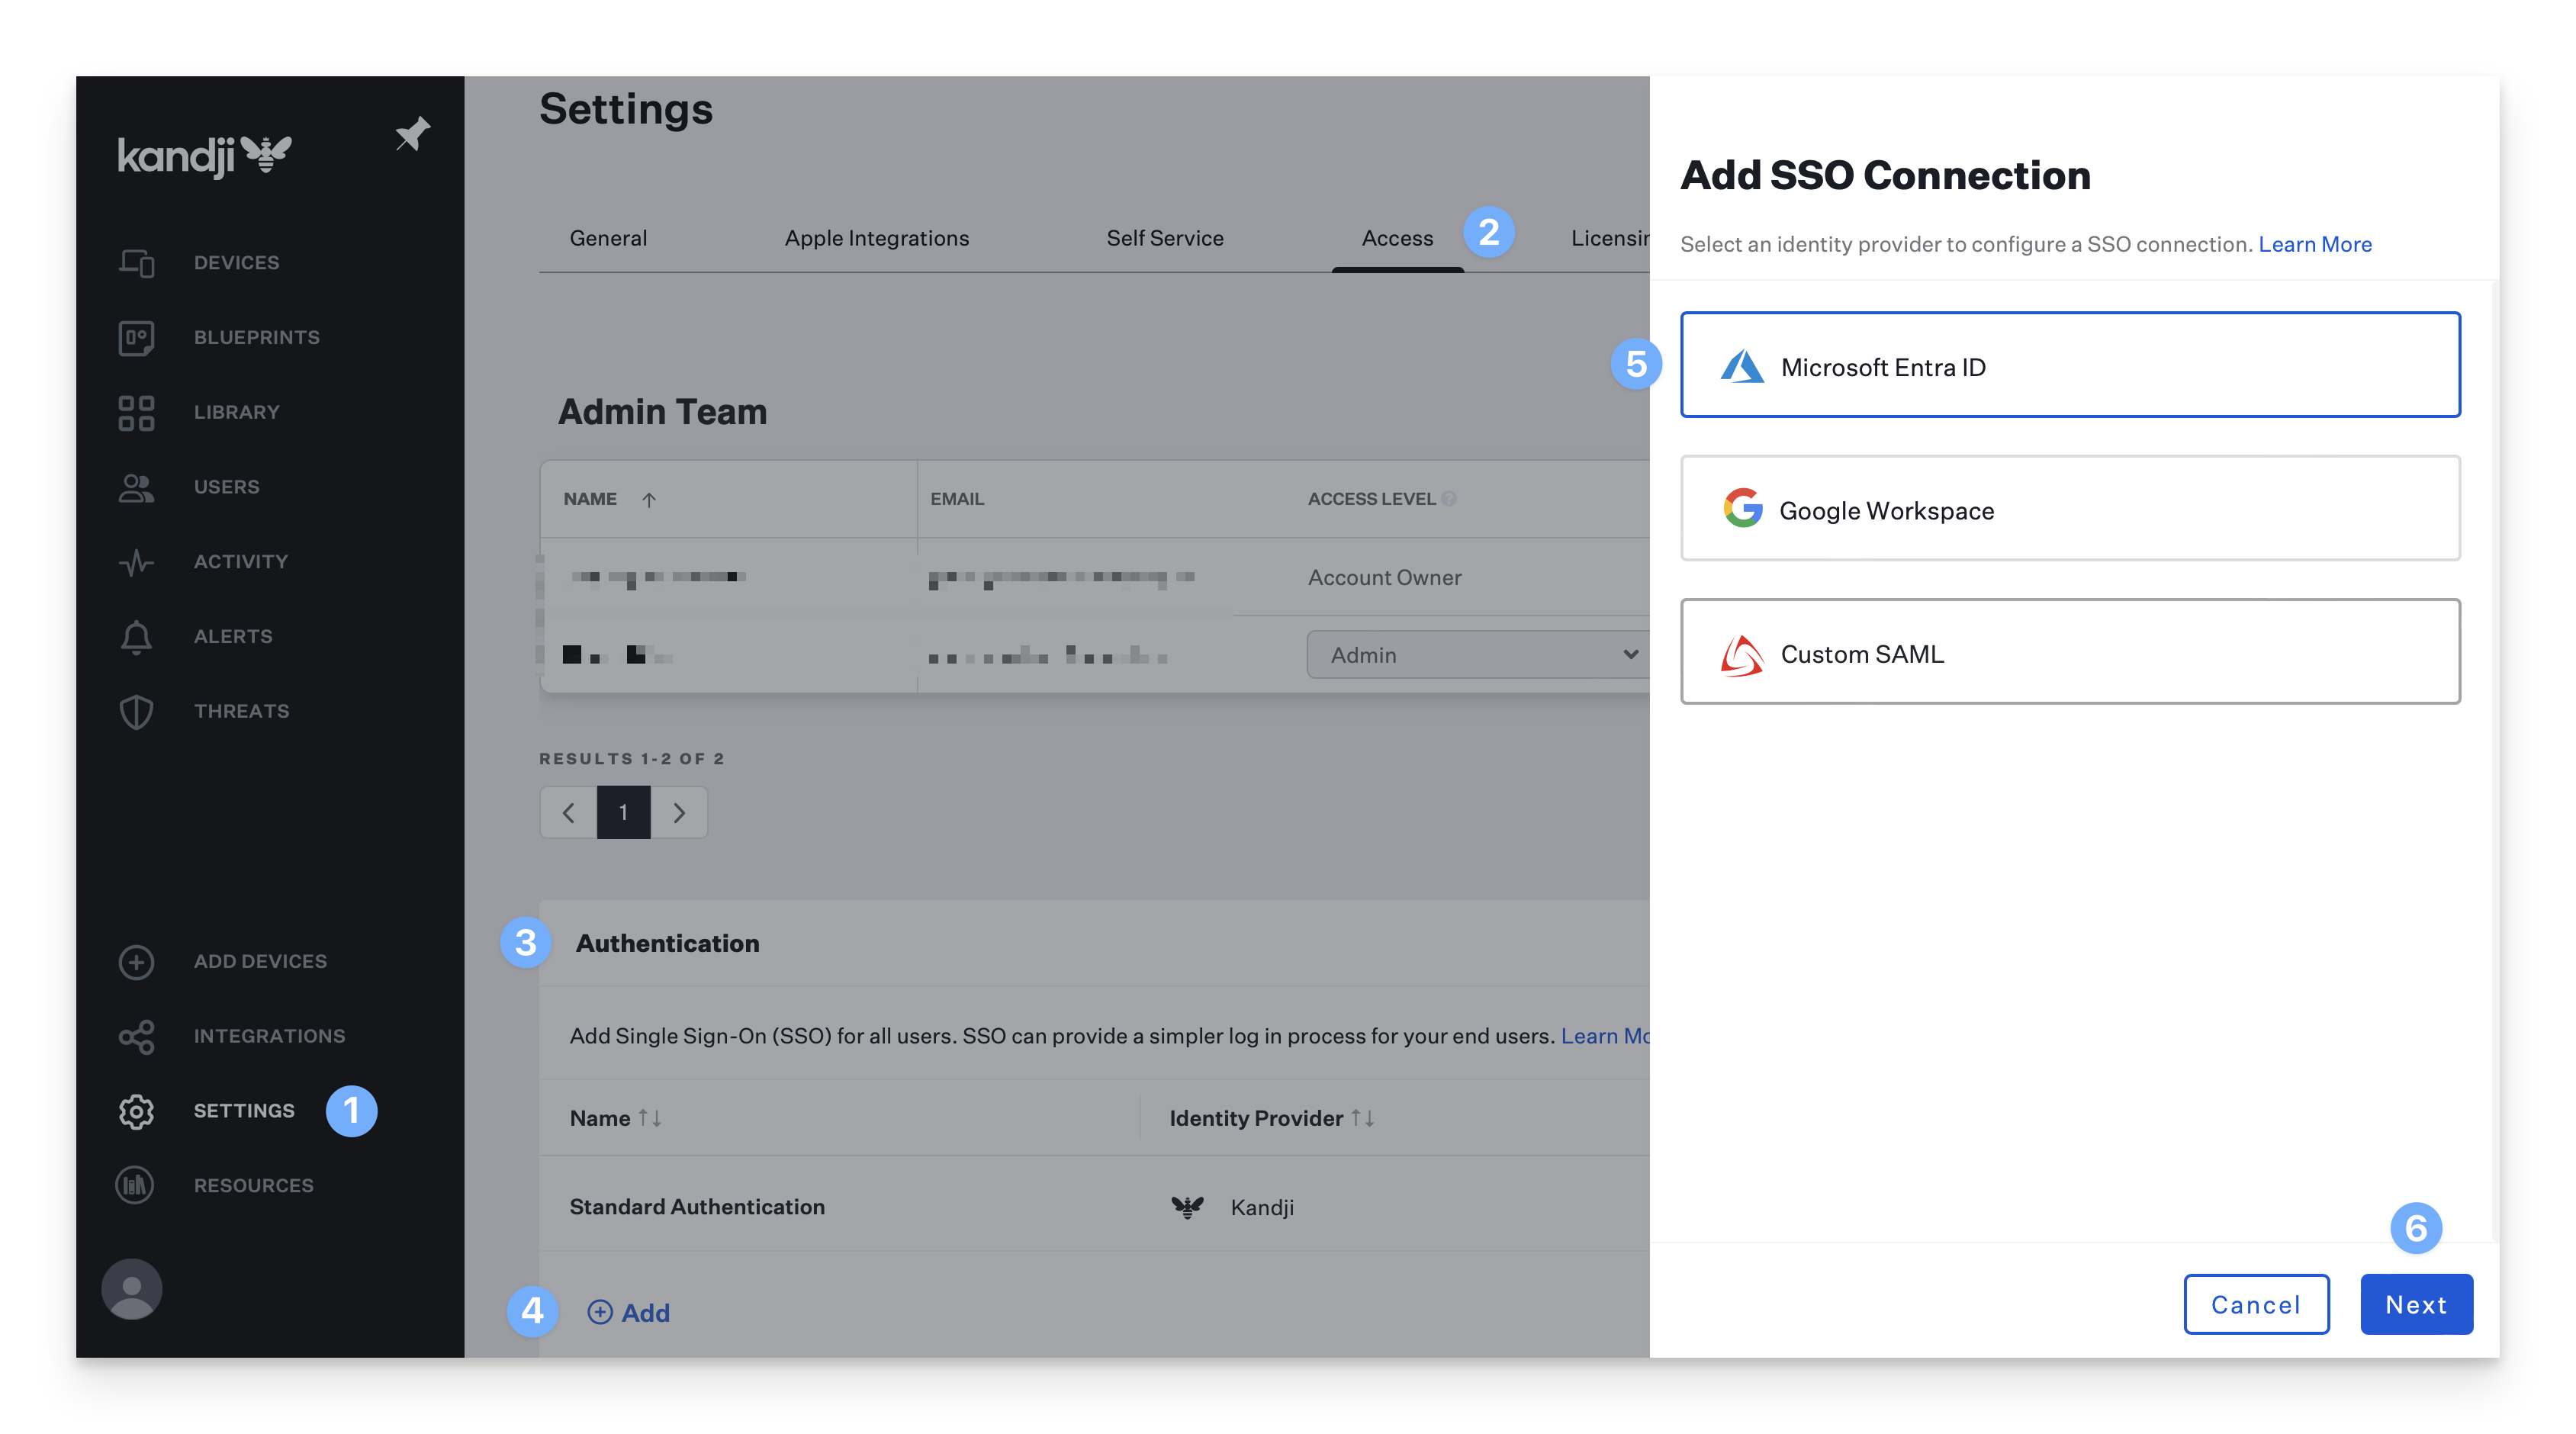Click the Account Owner access level
Image resolution: width=2576 pixels, height=1434 pixels.
pos(1384,578)
